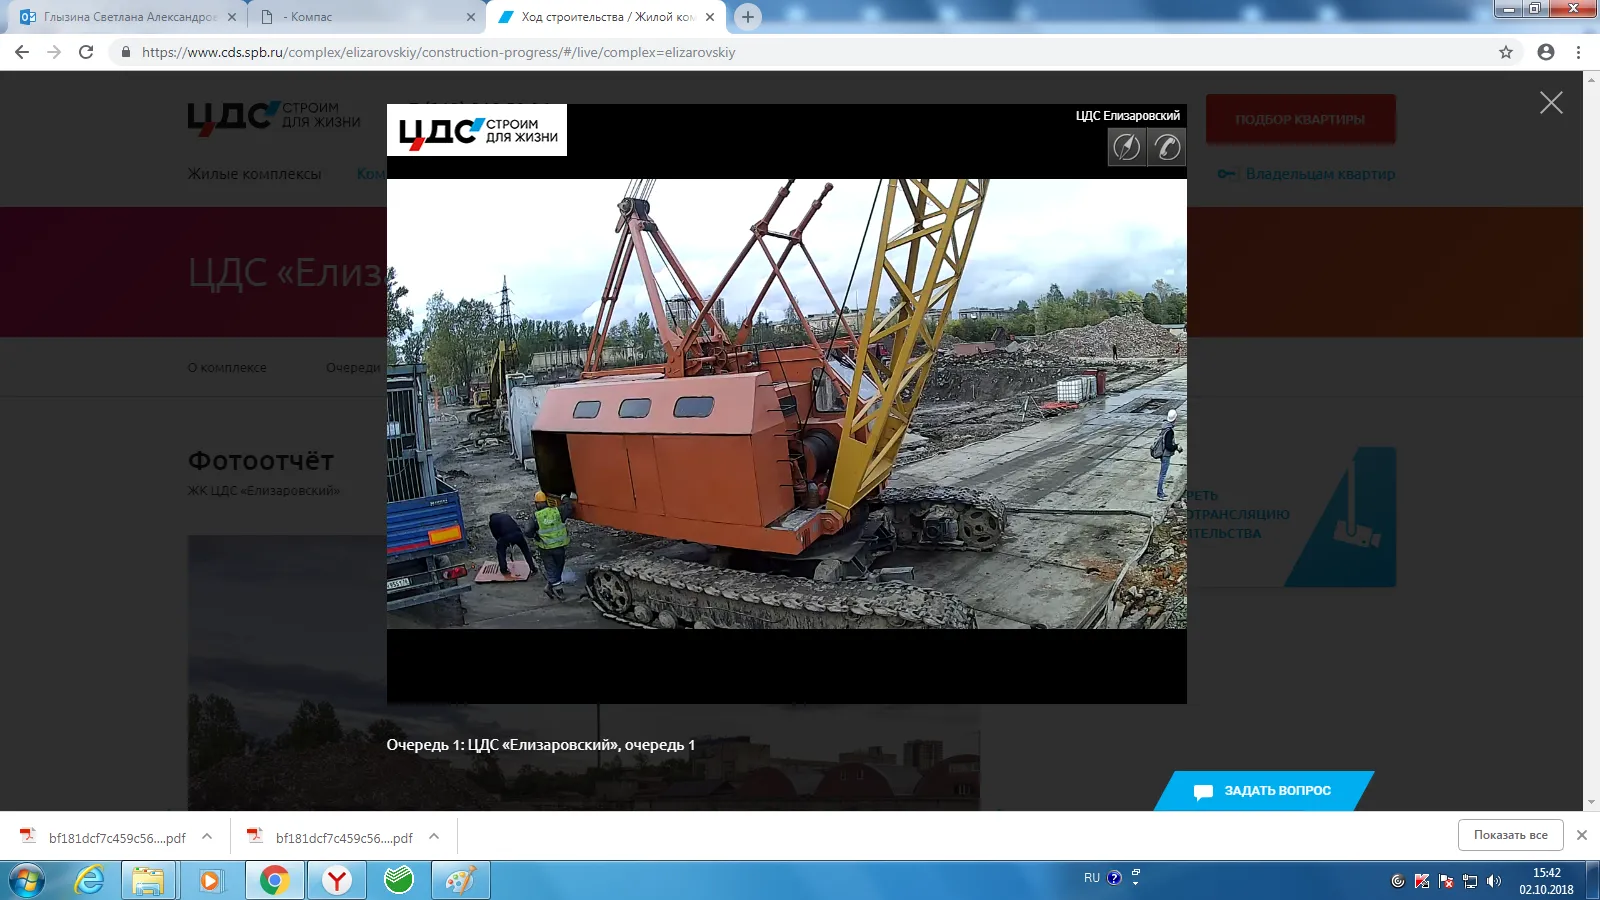Close the Глызина Светлана tab
This screenshot has height=900, width=1600.
pos(232,17)
